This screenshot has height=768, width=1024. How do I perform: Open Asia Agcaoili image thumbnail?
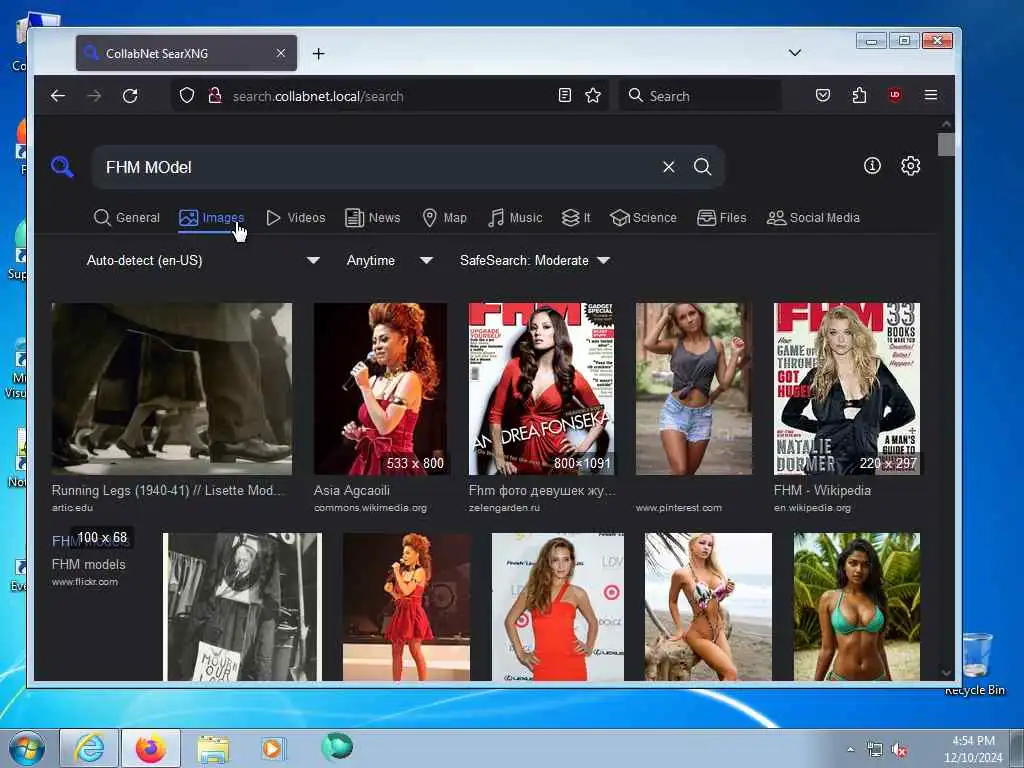pyautogui.click(x=380, y=389)
